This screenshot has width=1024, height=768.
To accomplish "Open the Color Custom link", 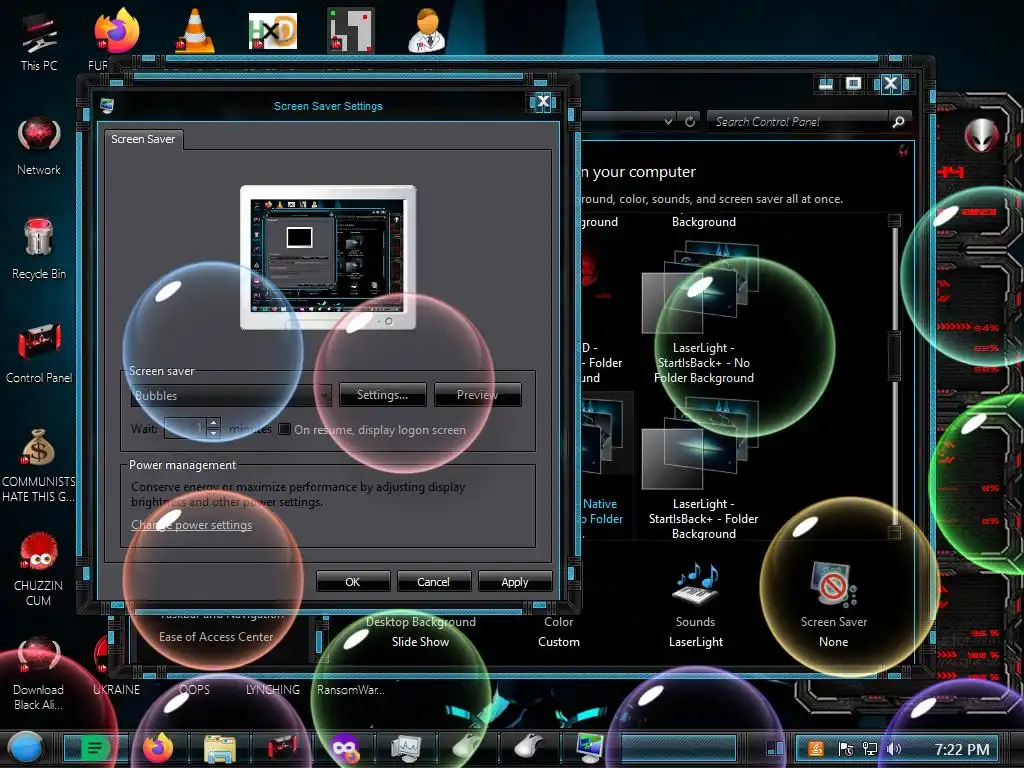I will coord(558,632).
